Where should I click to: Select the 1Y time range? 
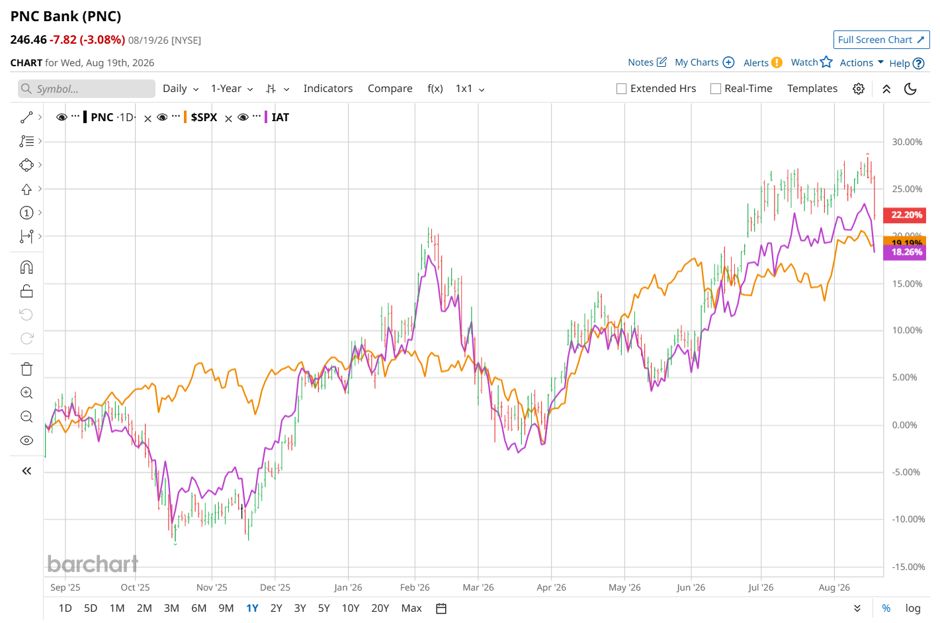(x=252, y=609)
